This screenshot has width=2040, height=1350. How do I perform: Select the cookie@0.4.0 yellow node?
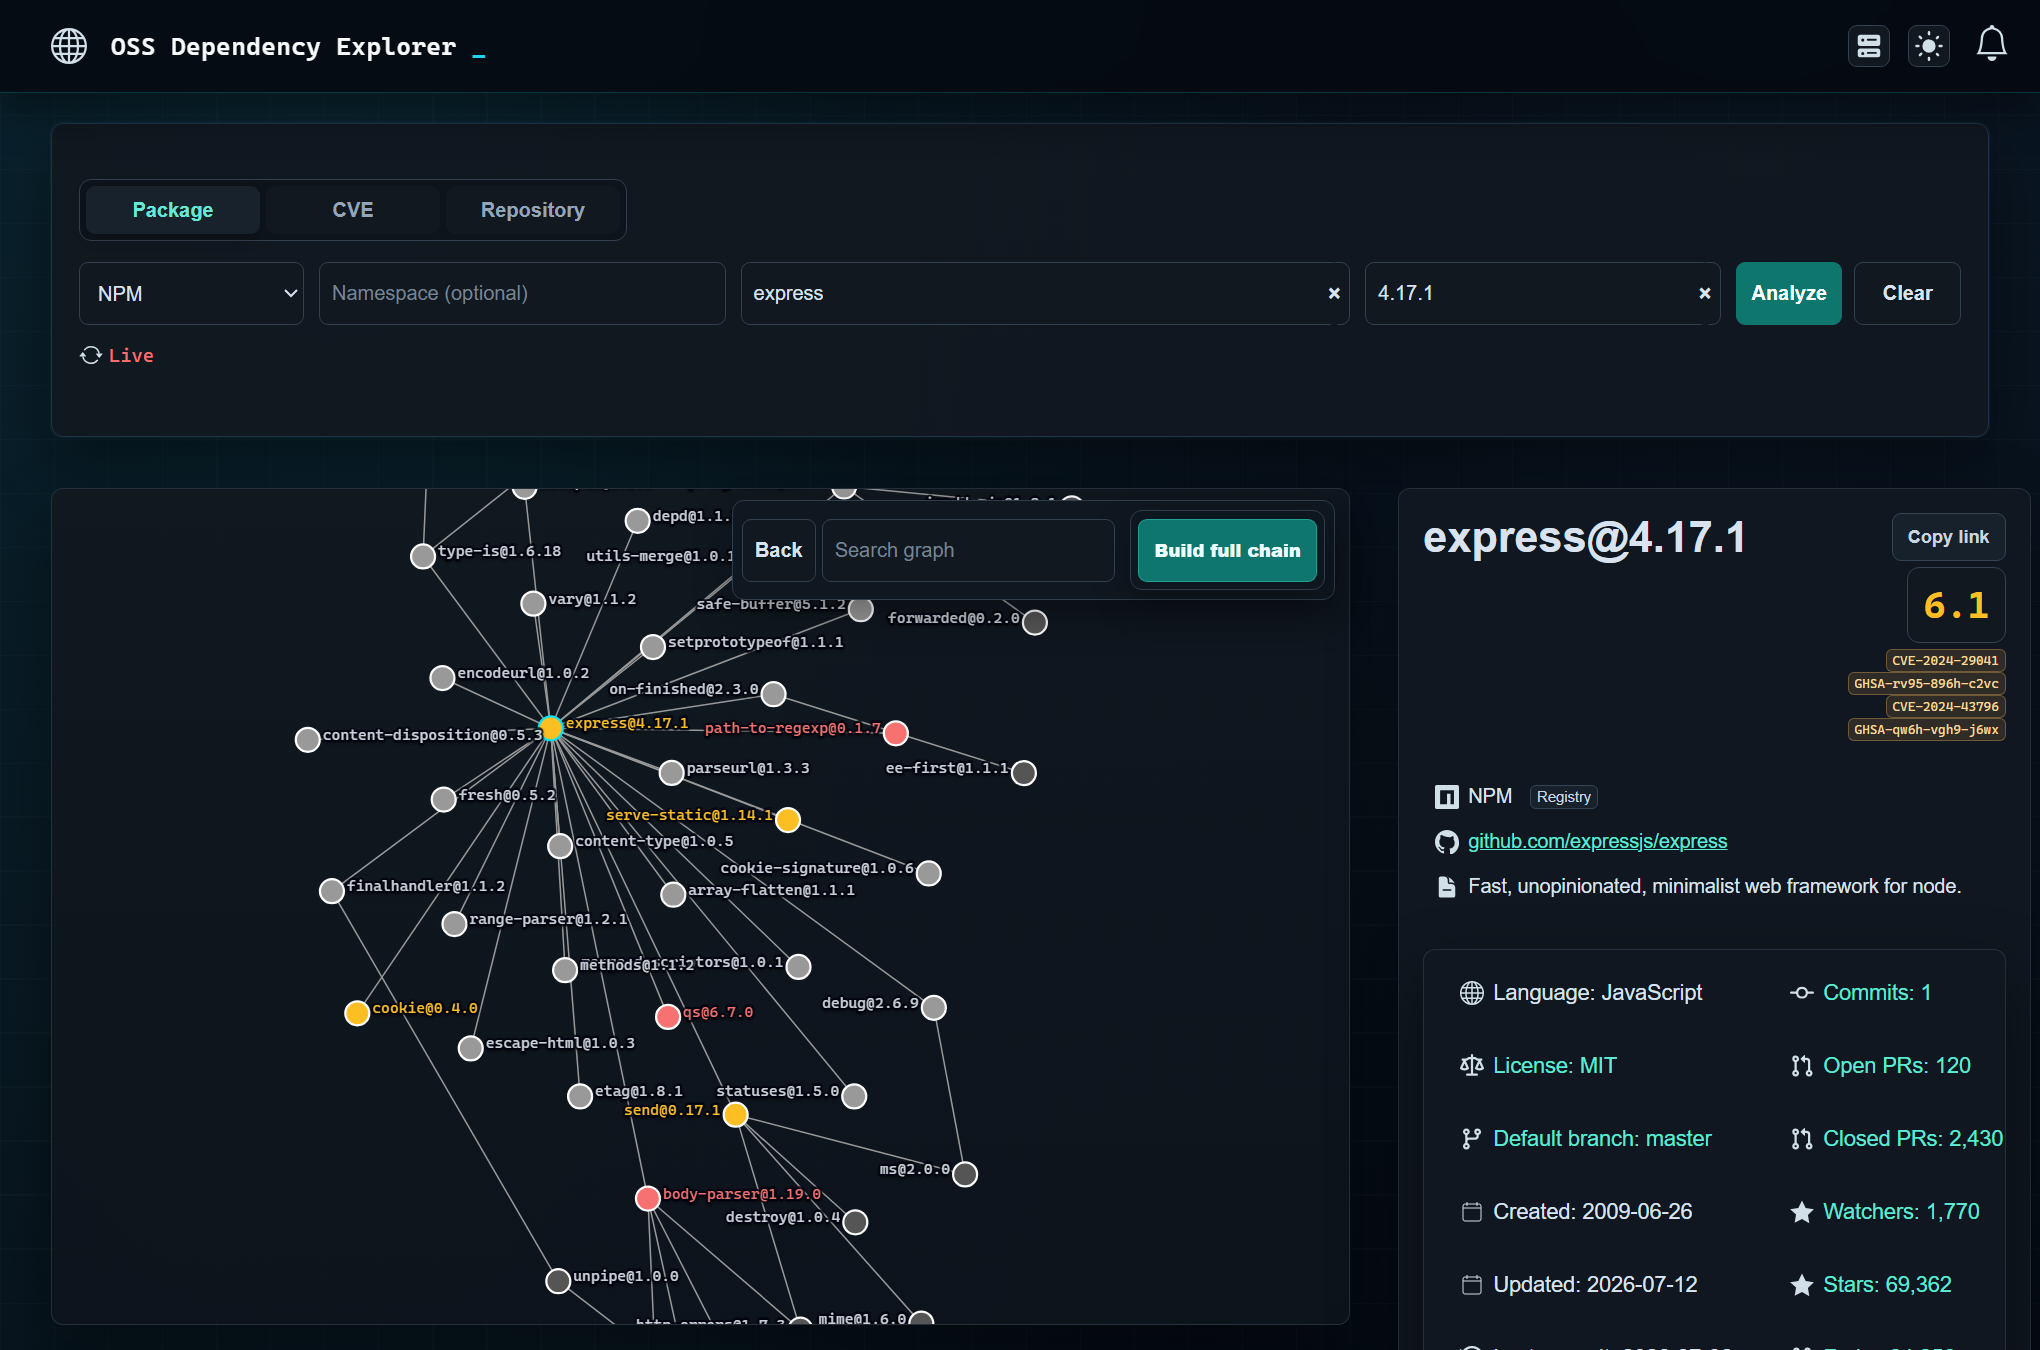point(357,1013)
